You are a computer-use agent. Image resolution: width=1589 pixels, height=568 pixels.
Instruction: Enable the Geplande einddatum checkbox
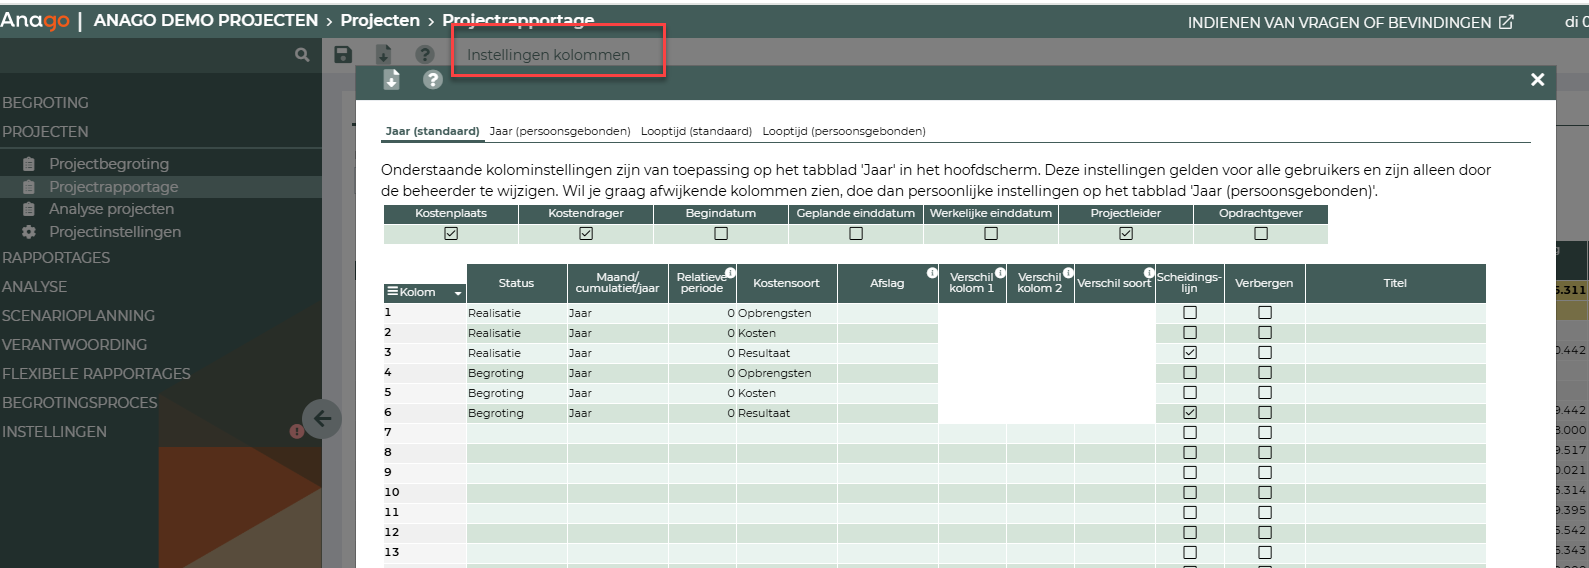pyautogui.click(x=856, y=233)
